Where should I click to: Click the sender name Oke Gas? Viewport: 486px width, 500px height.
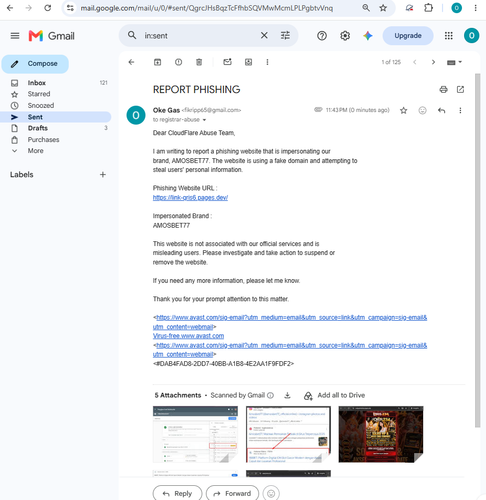tap(166, 110)
